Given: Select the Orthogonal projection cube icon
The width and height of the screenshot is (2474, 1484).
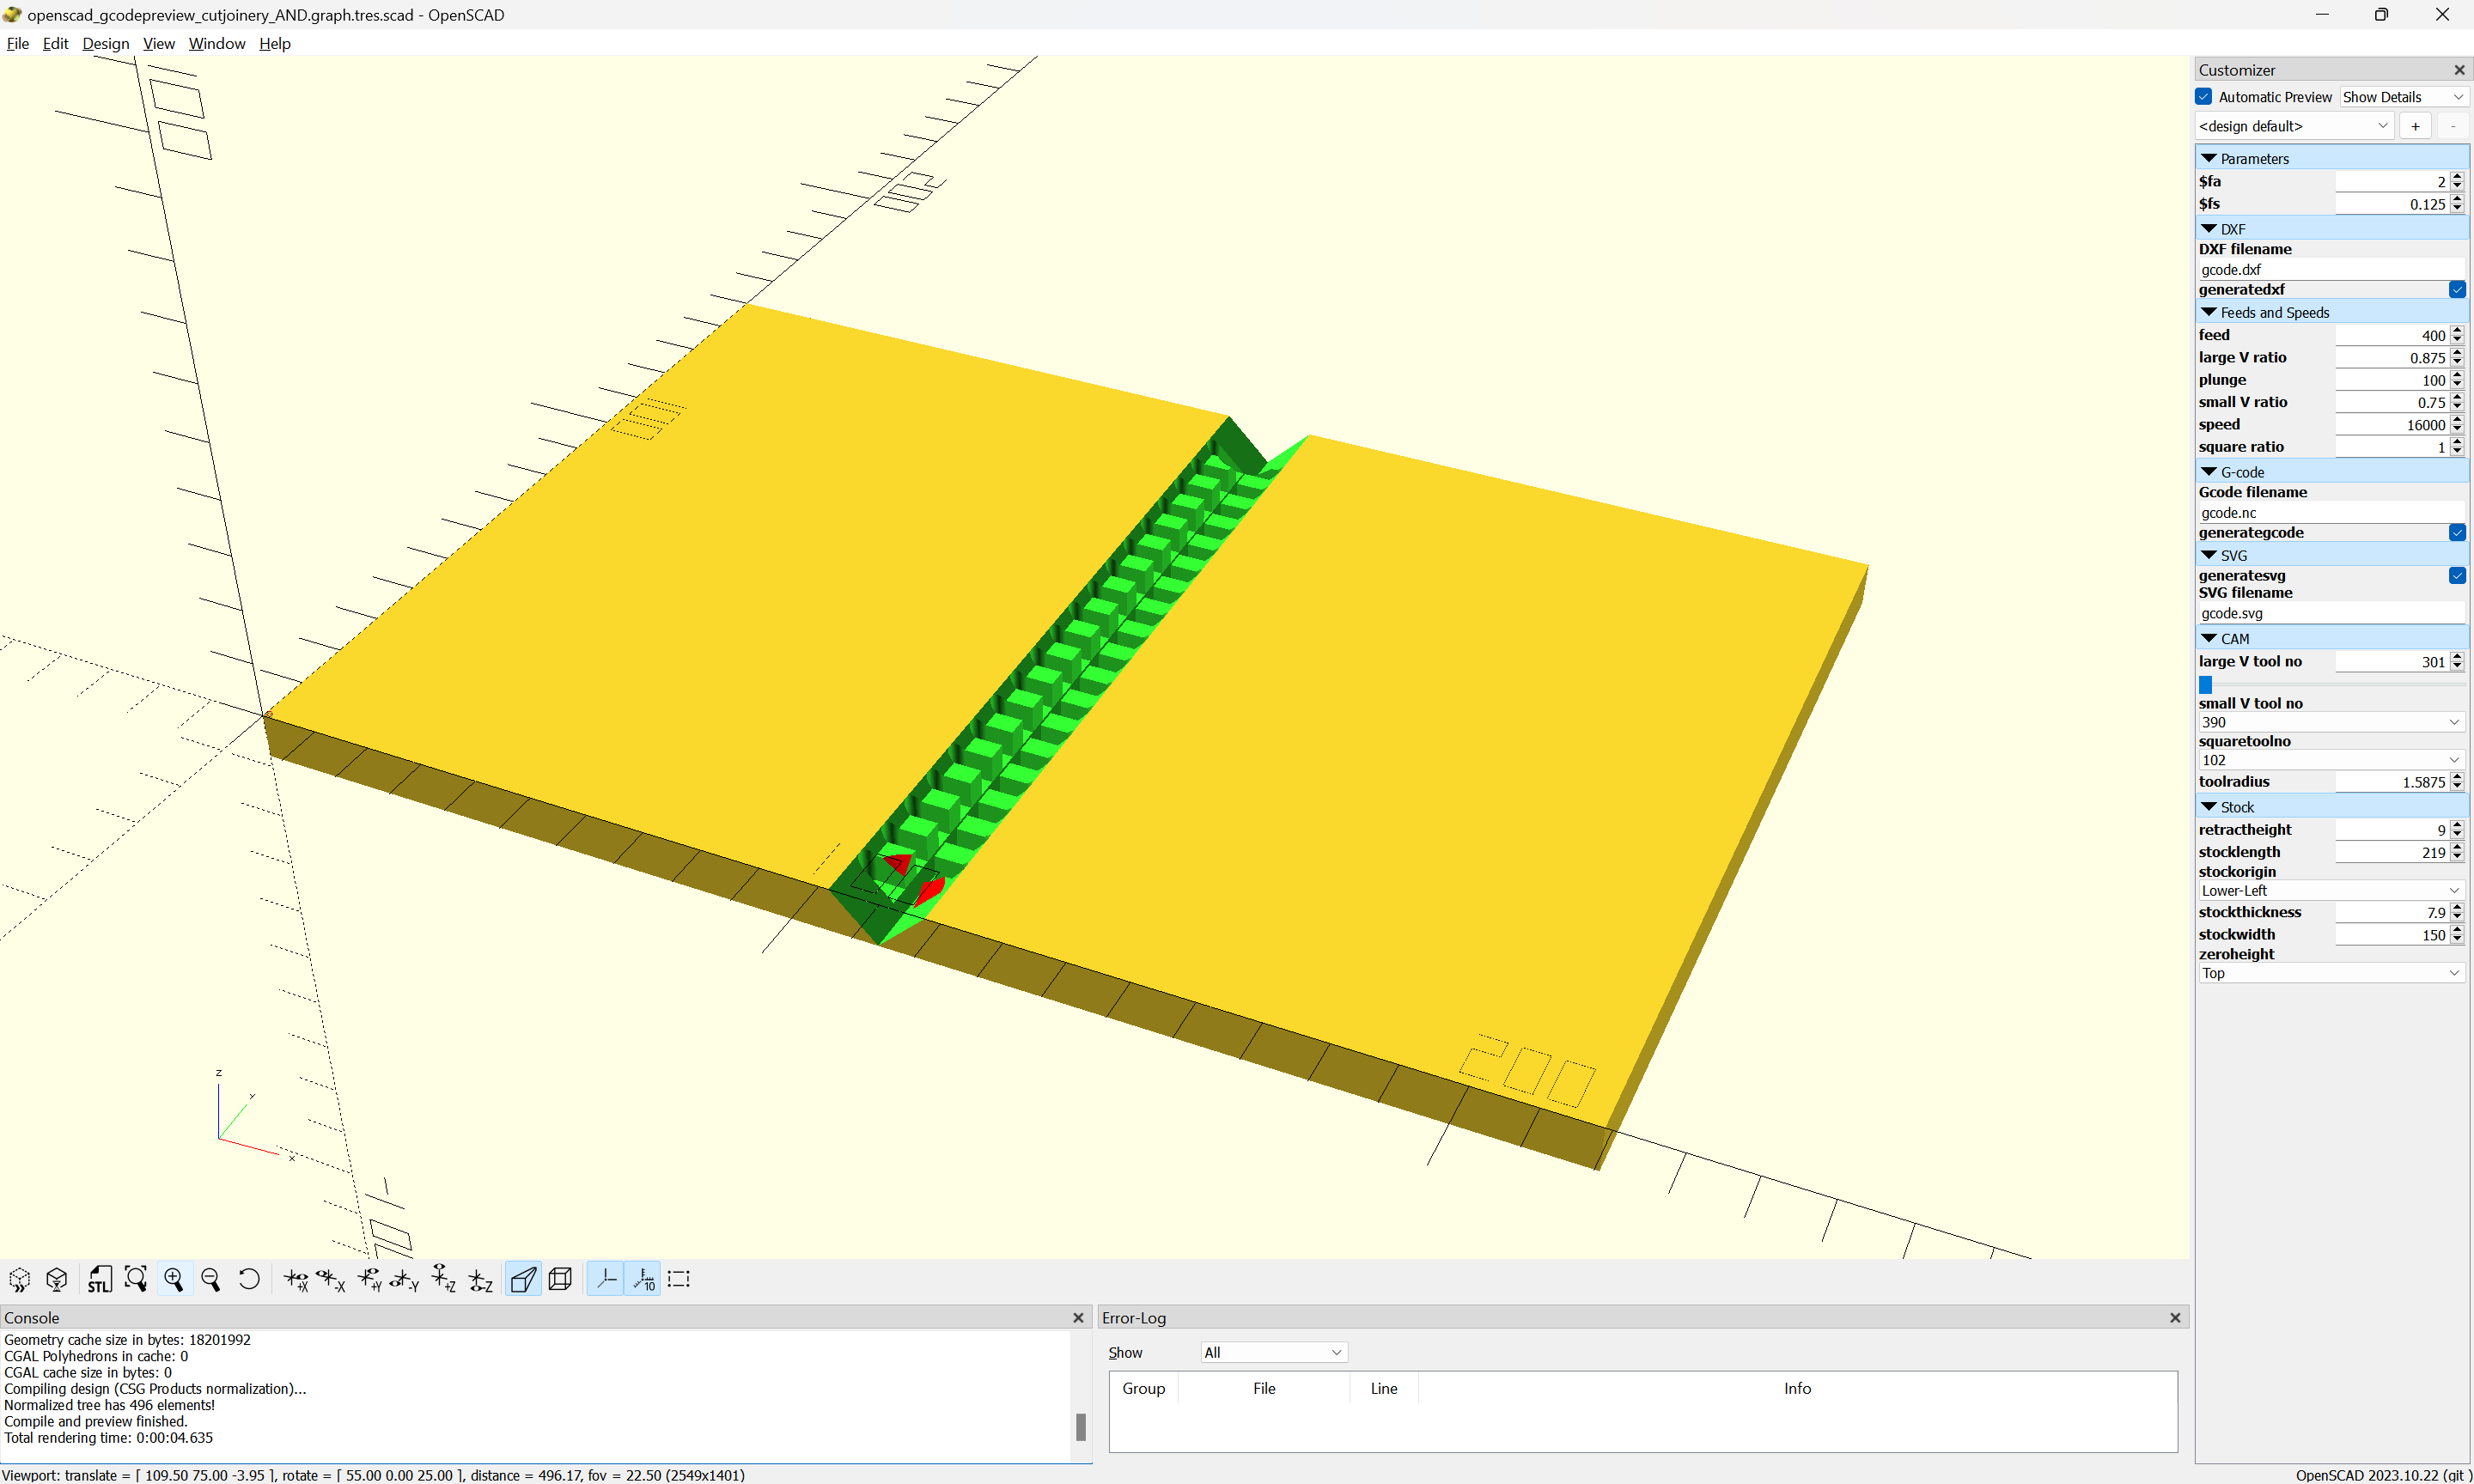Looking at the screenshot, I should [560, 1279].
